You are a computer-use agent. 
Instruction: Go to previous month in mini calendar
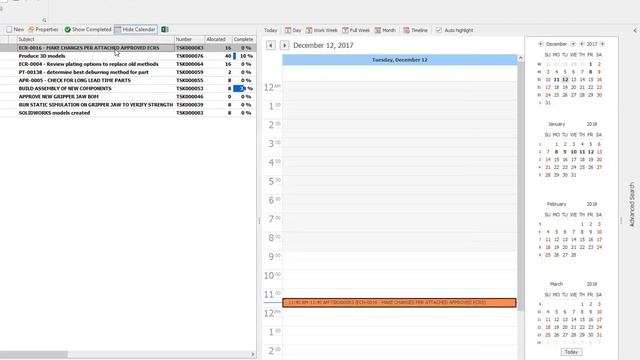541,44
